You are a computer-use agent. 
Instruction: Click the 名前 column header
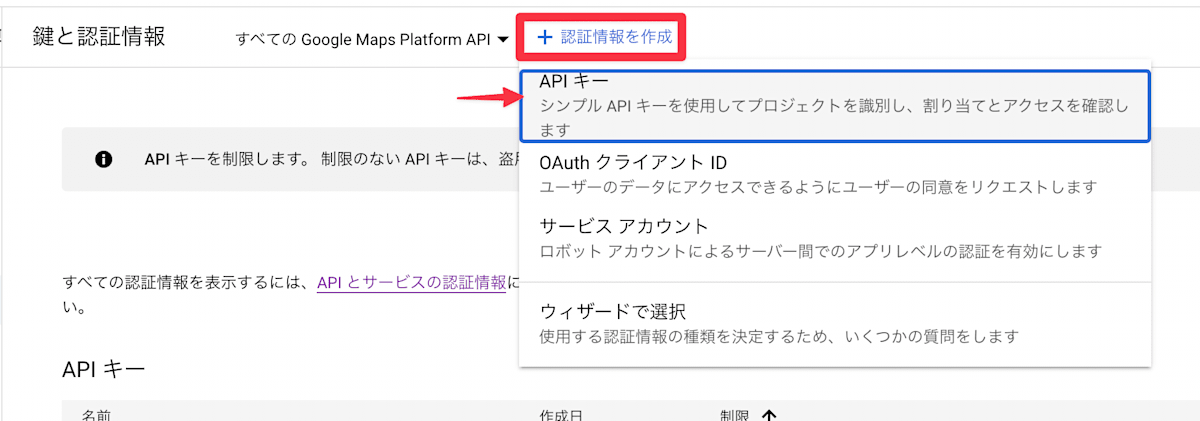(97, 415)
